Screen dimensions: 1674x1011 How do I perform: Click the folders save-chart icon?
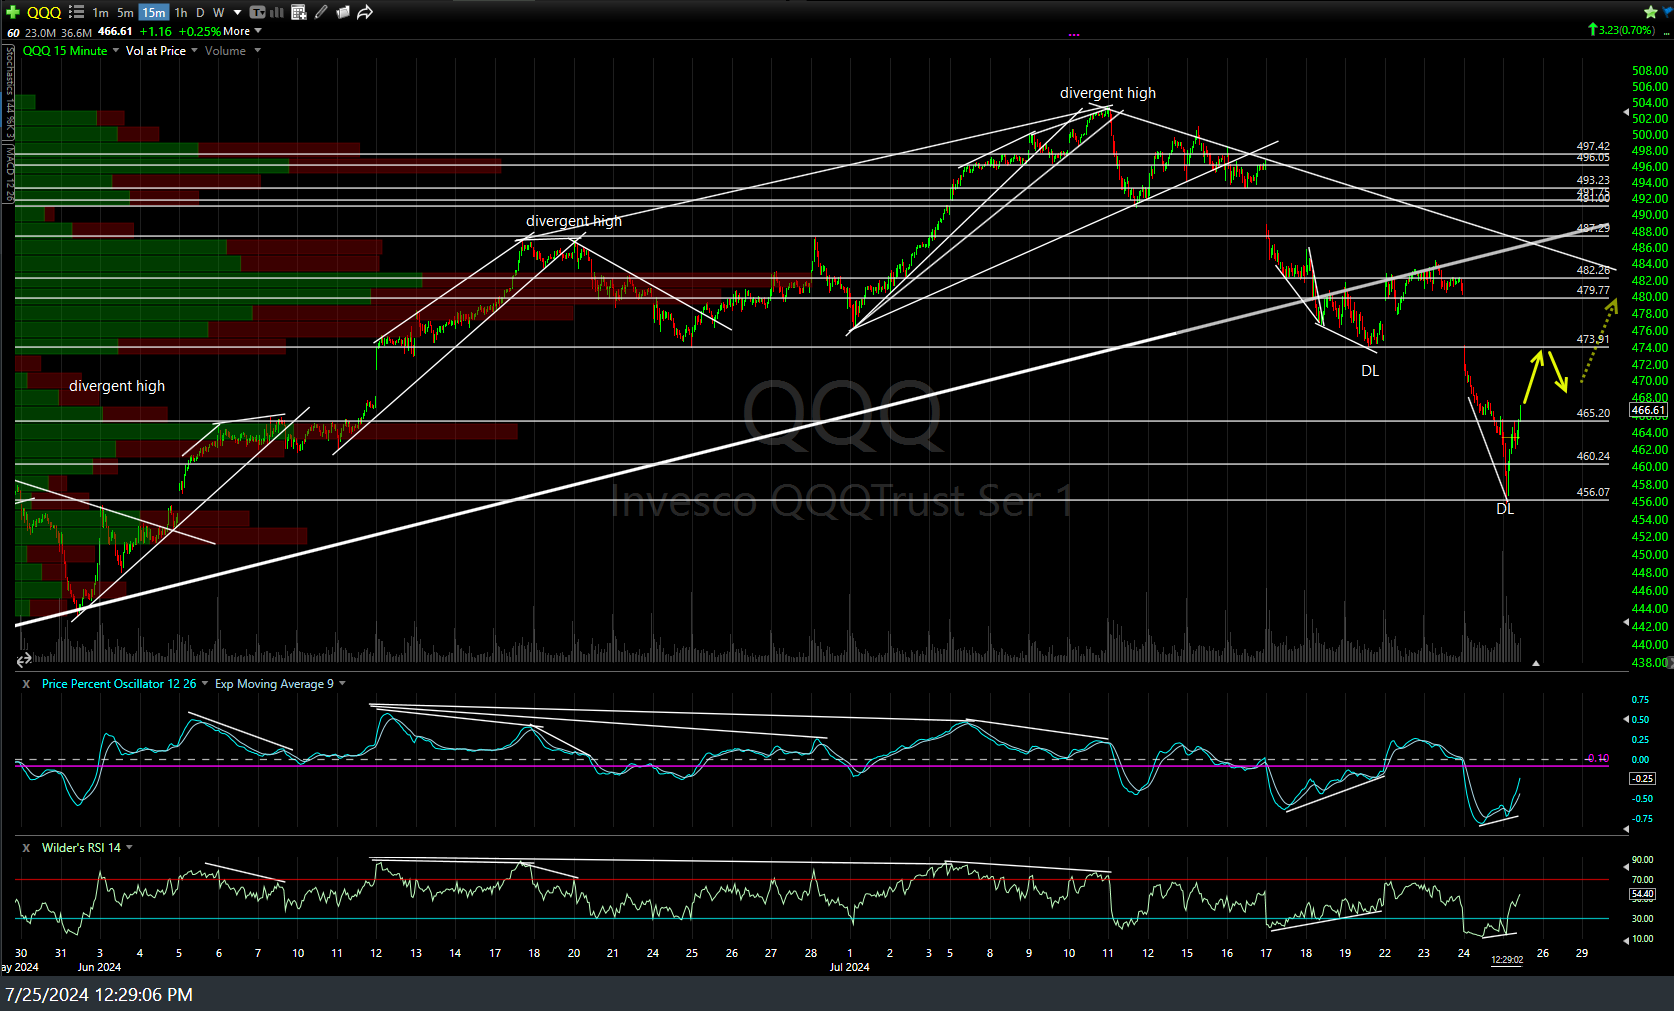[x=342, y=12]
